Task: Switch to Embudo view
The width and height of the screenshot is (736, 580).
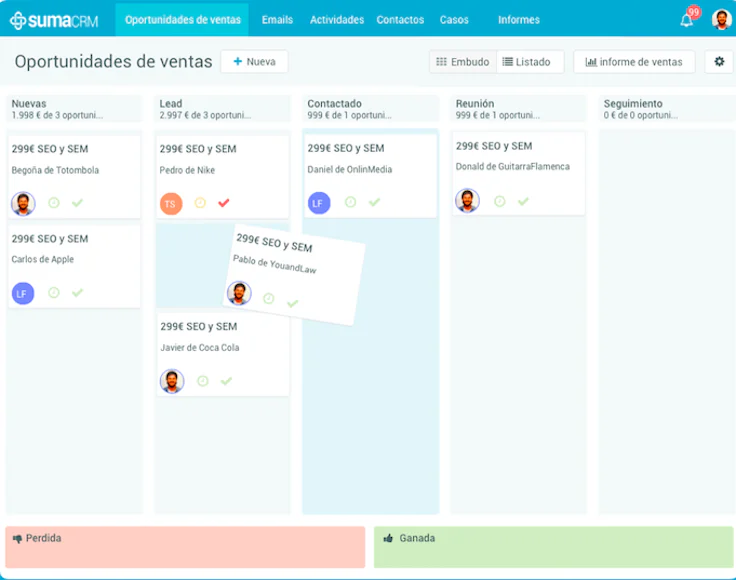Action: [x=463, y=62]
